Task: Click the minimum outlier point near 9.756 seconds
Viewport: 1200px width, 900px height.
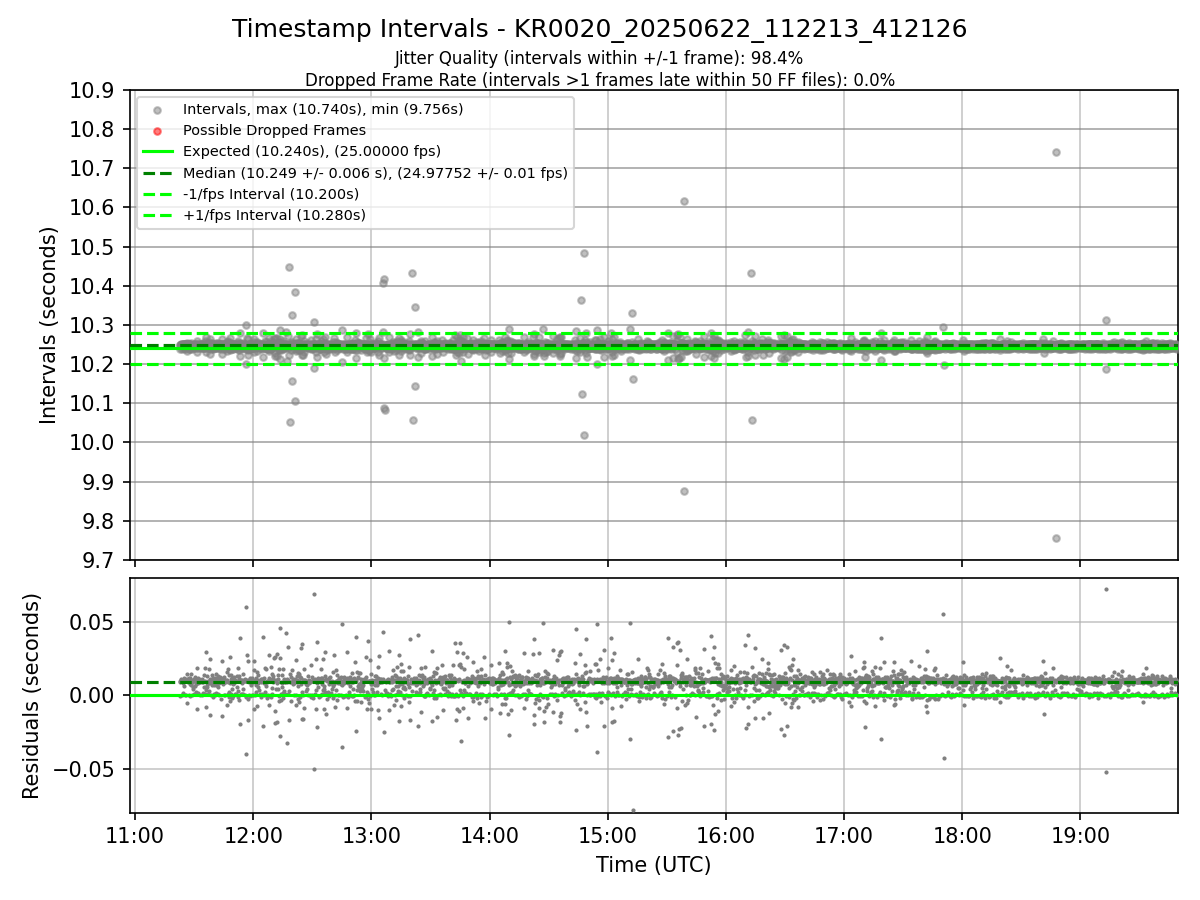Action: point(1056,538)
